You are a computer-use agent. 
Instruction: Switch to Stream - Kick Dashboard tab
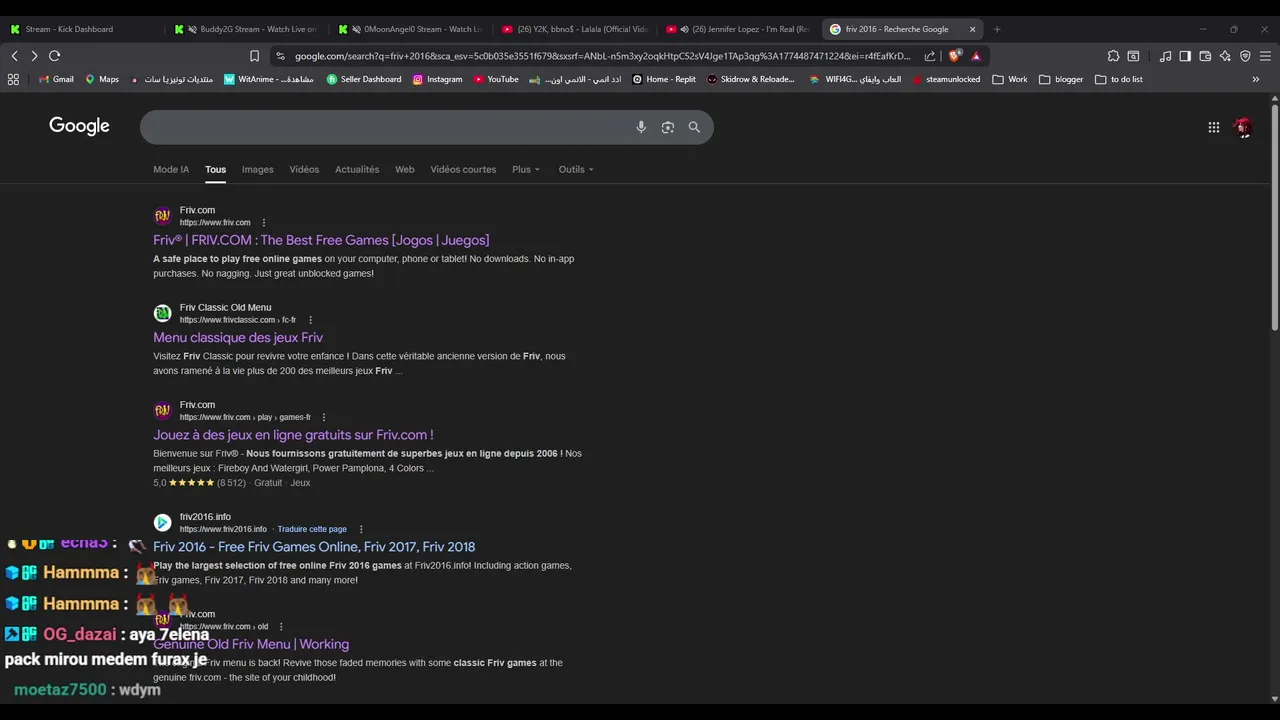point(82,29)
